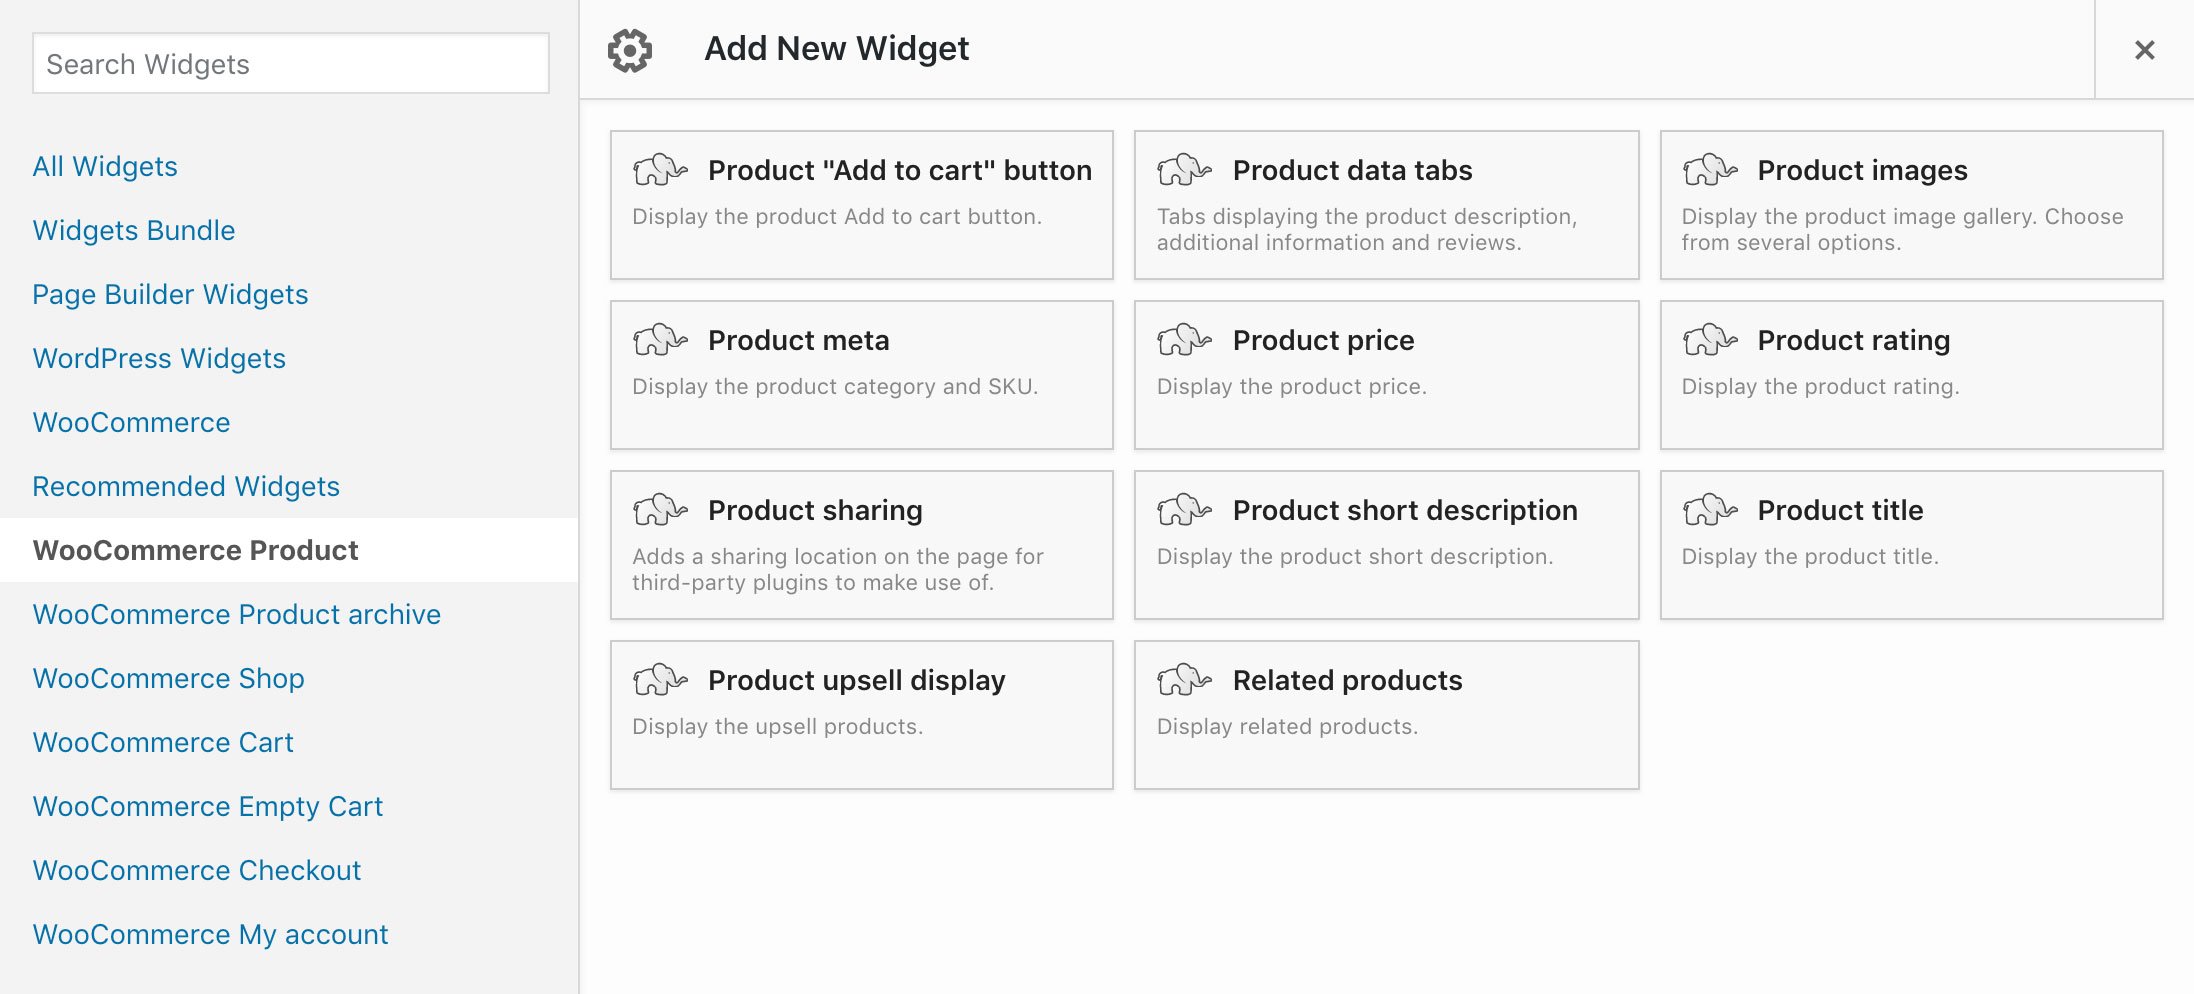Open the Page Builder Widgets category
This screenshot has height=994, width=2194.
coord(170,294)
